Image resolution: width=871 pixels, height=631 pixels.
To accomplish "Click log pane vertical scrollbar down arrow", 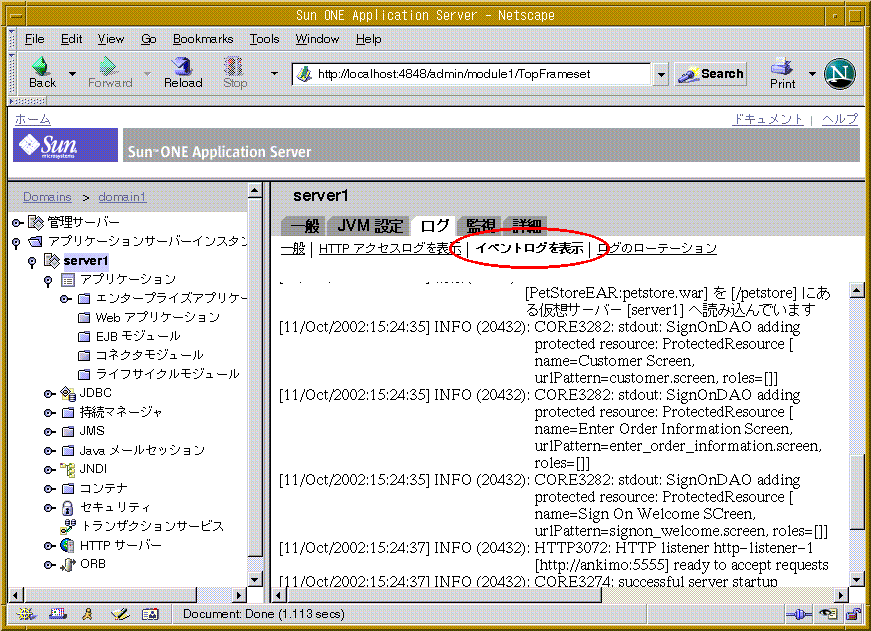I will point(857,580).
